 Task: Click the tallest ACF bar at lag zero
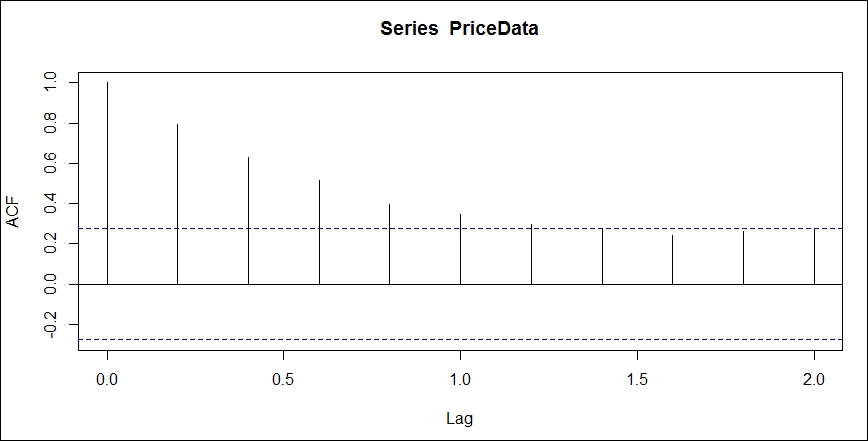pos(107,183)
